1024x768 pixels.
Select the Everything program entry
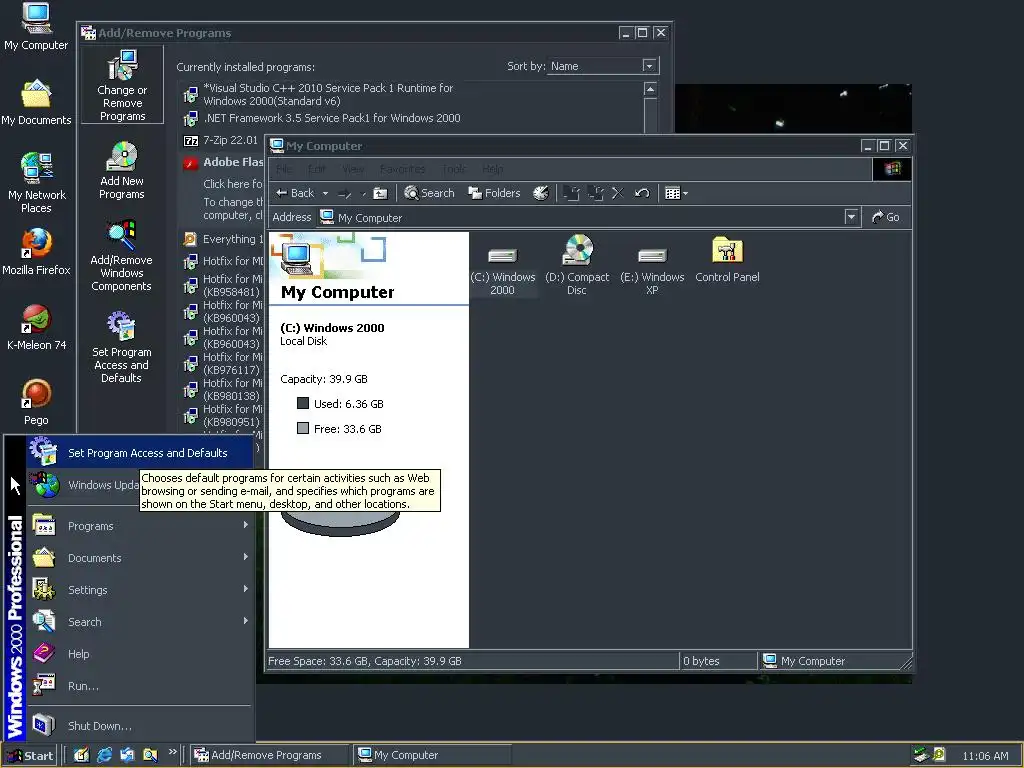[223, 239]
